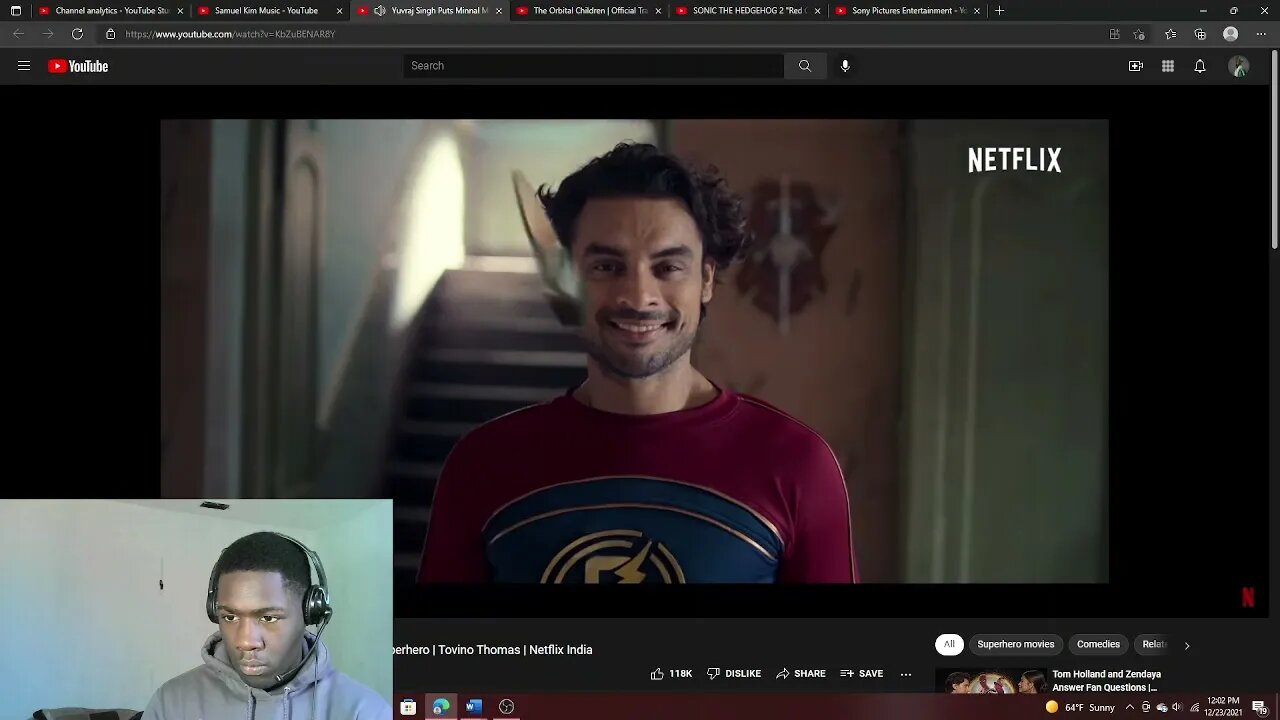
Task: Click the address bar URL
Action: (230, 34)
